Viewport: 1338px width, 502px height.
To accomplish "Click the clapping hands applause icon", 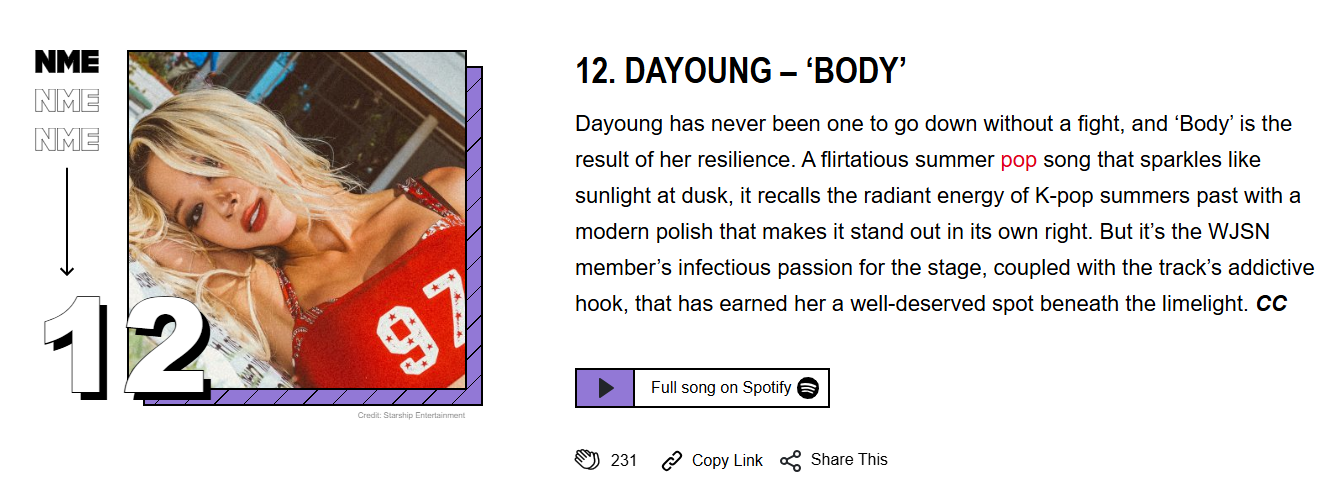I will pyautogui.click(x=587, y=460).
